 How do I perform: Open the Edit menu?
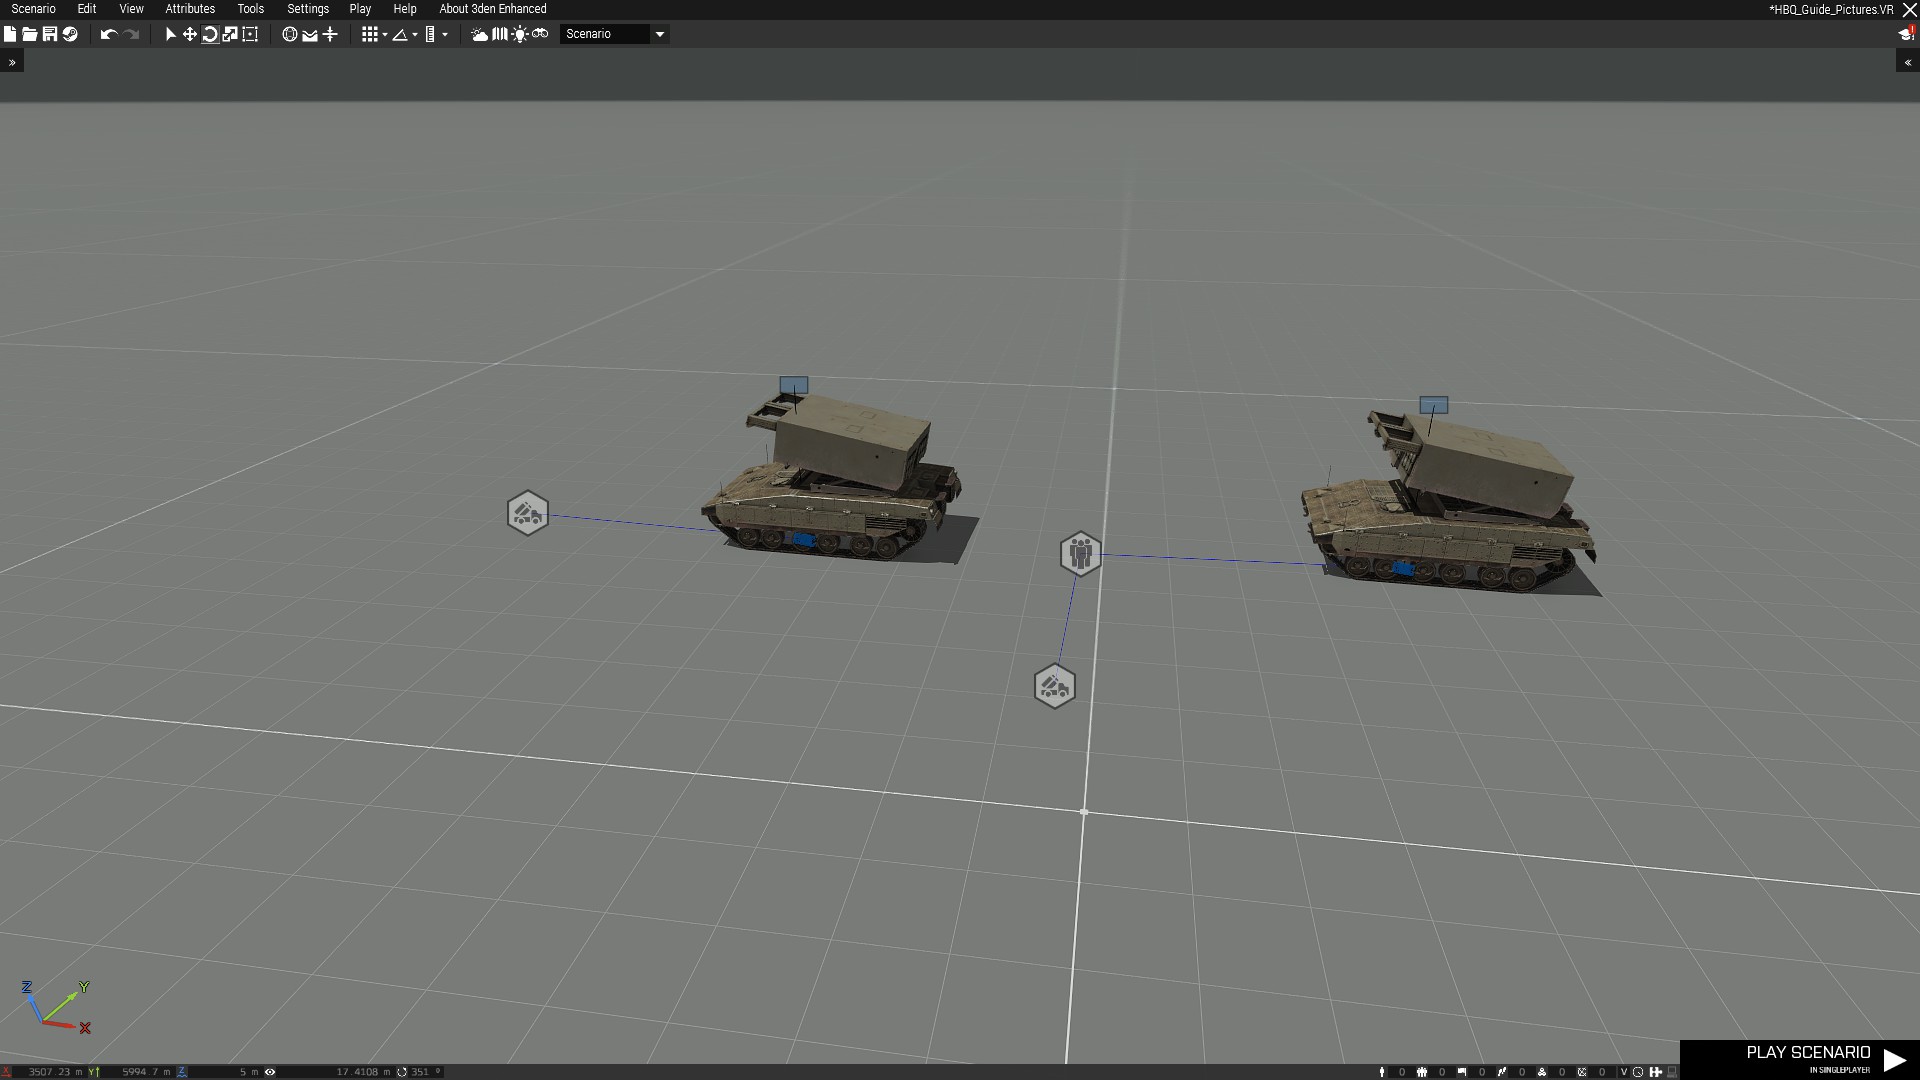[87, 9]
